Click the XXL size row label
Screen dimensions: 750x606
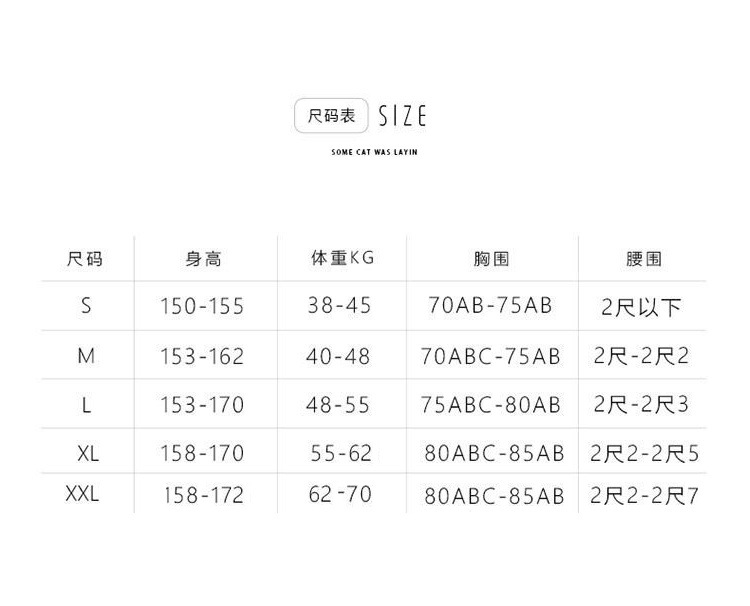[82, 494]
